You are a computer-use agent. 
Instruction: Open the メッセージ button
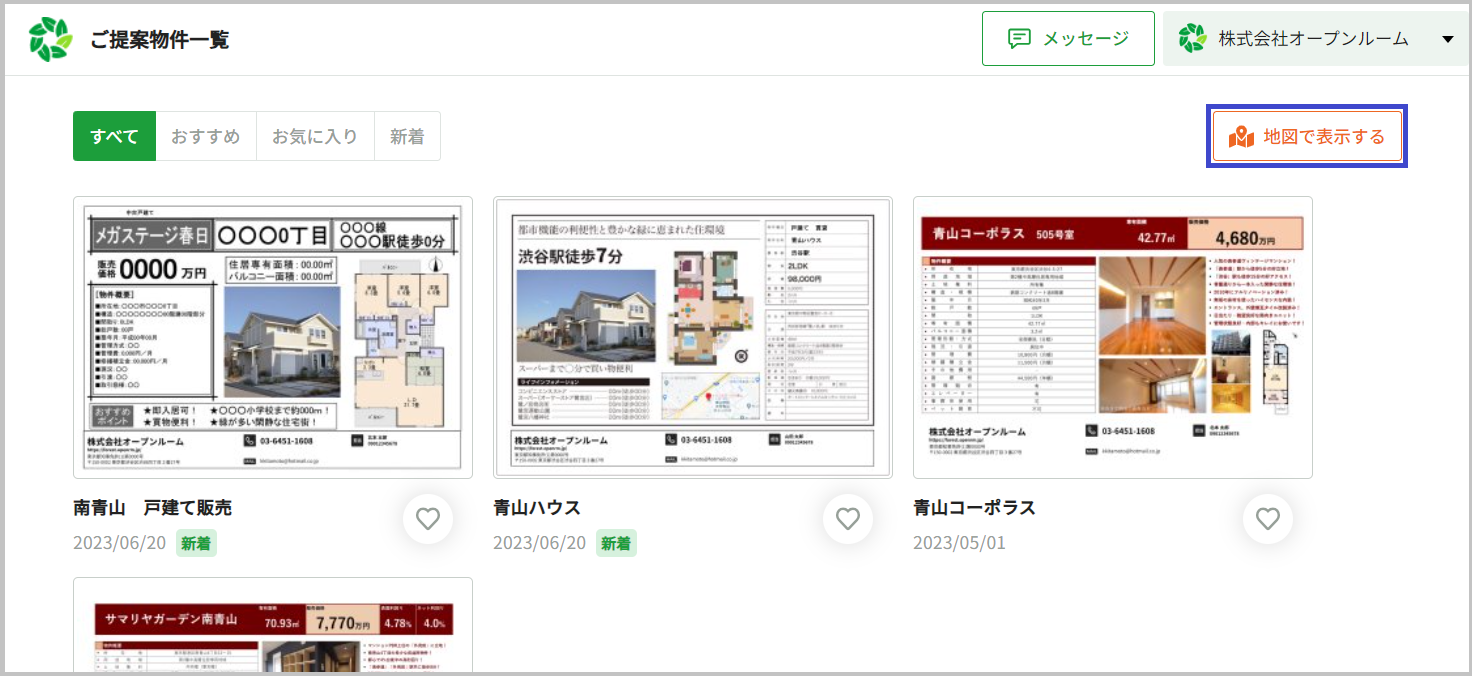(1068, 39)
